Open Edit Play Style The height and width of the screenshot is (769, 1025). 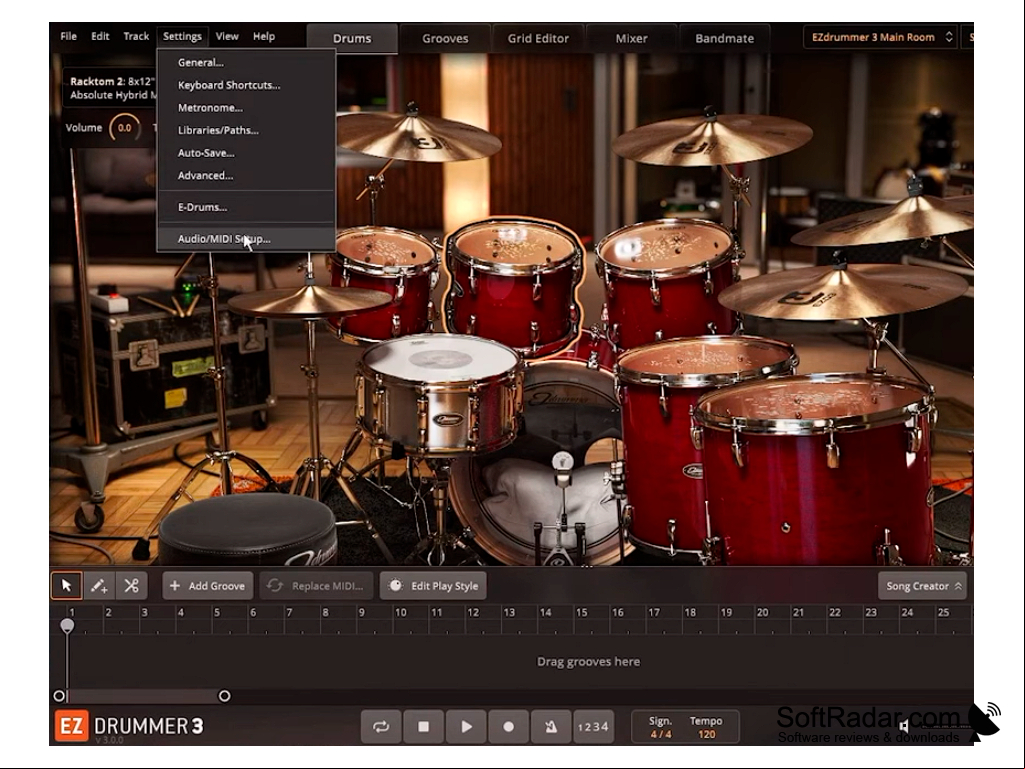tap(433, 586)
